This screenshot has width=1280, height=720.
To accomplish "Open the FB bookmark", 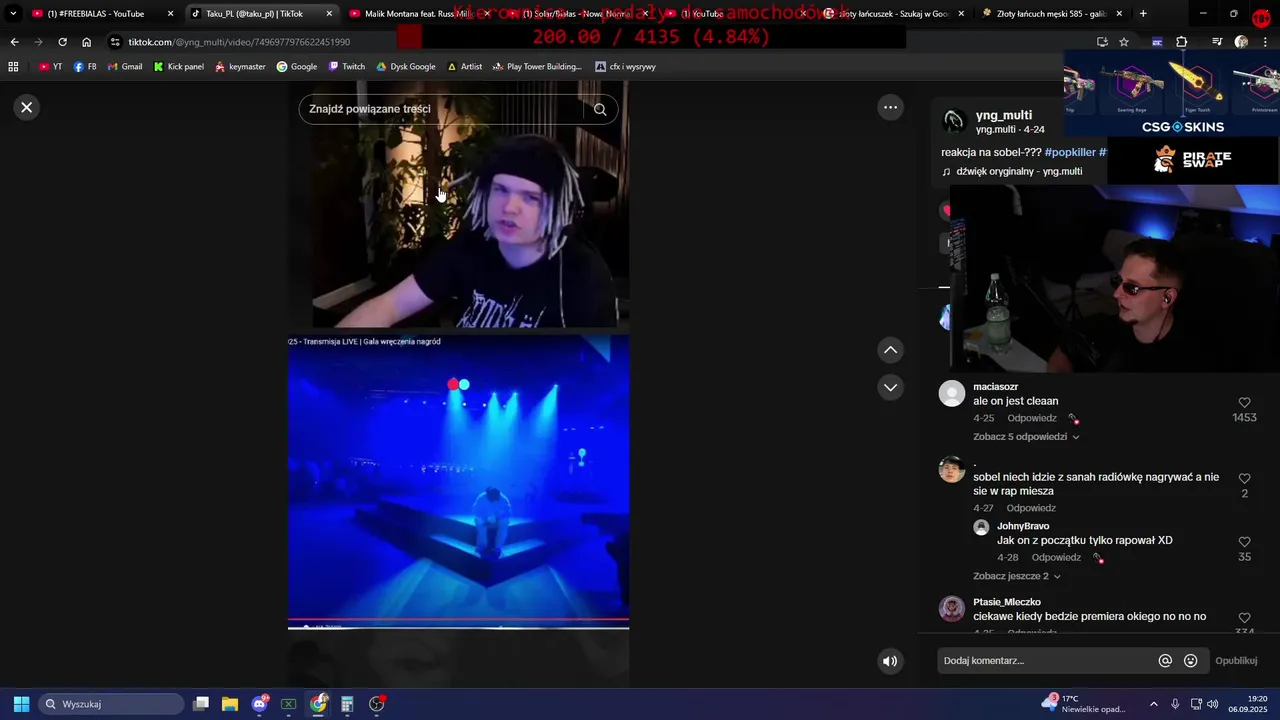I will tap(85, 66).
